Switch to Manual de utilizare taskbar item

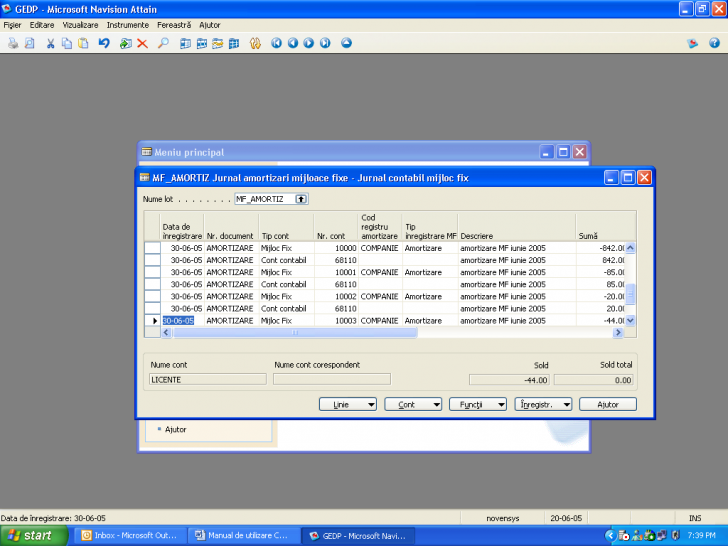point(243,535)
